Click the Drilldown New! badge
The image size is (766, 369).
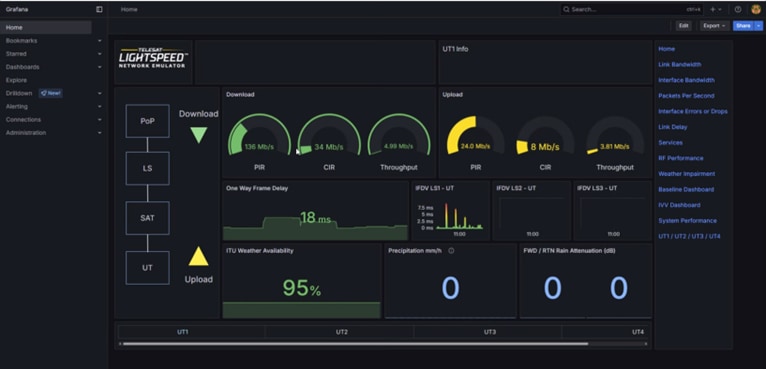coord(51,93)
